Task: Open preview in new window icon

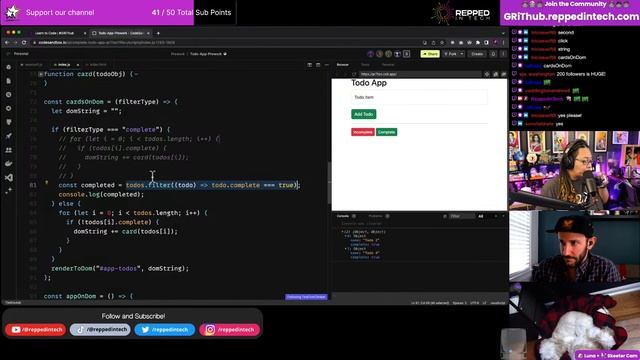Action: (x=496, y=74)
